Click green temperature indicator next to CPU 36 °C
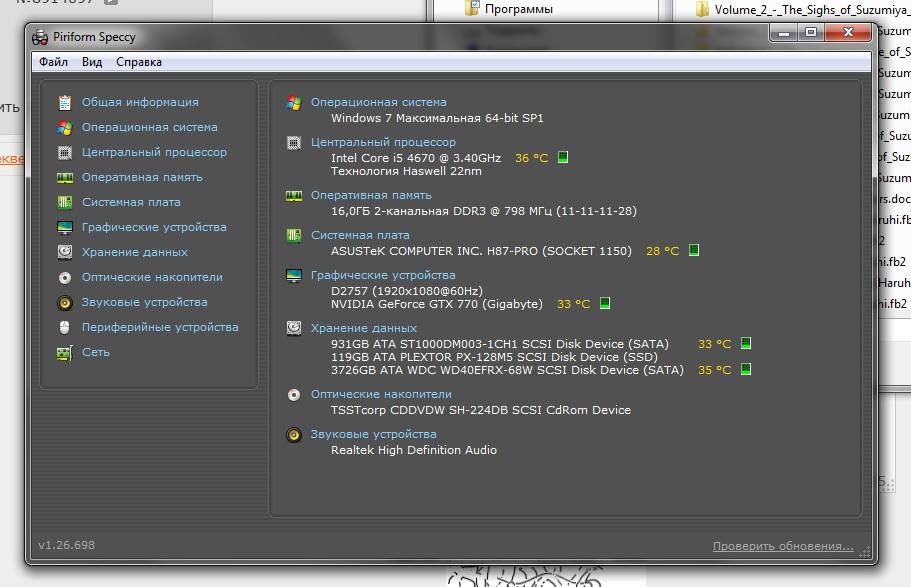Viewport: 911px width, 587px height. tap(563, 157)
